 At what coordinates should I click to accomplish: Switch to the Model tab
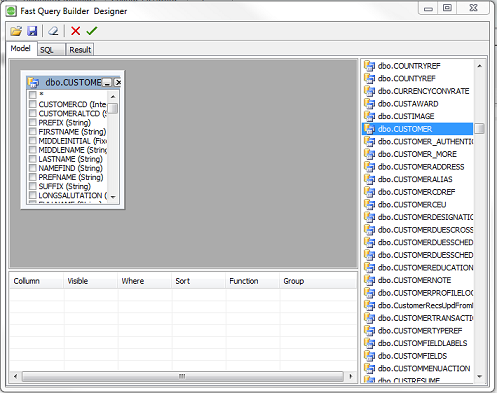[21, 49]
